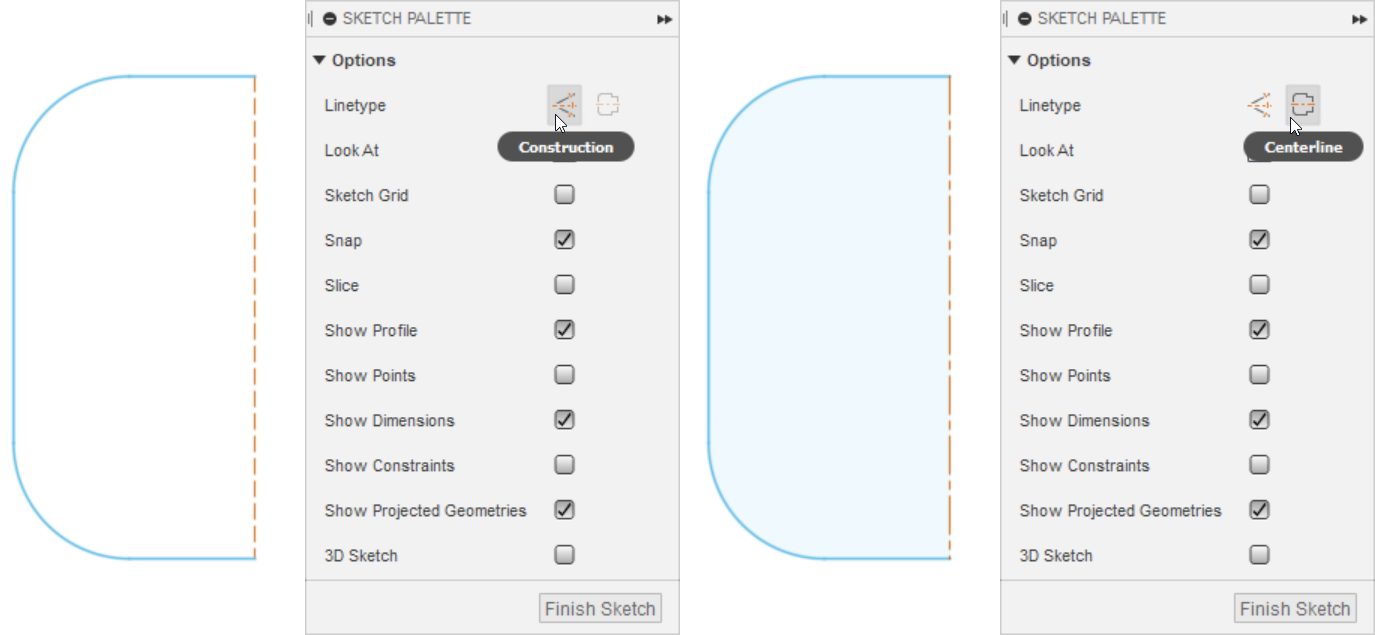Select Construction linetype in the left palette
The width and height of the screenshot is (1375, 635).
click(x=564, y=104)
